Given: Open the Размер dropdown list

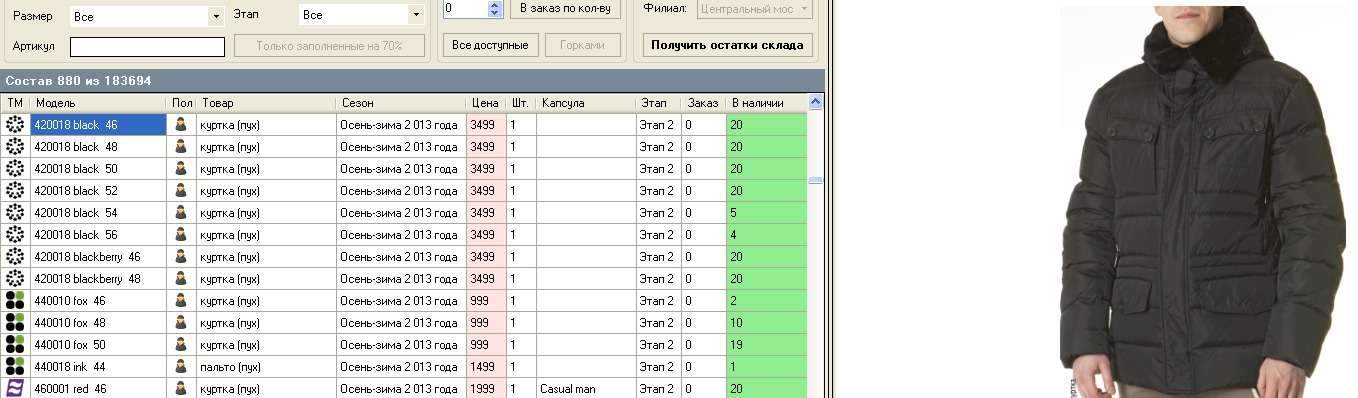Looking at the screenshot, I should coord(216,16).
